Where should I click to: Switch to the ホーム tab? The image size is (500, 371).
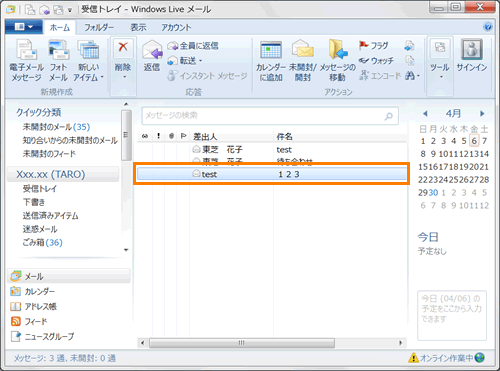(60, 27)
